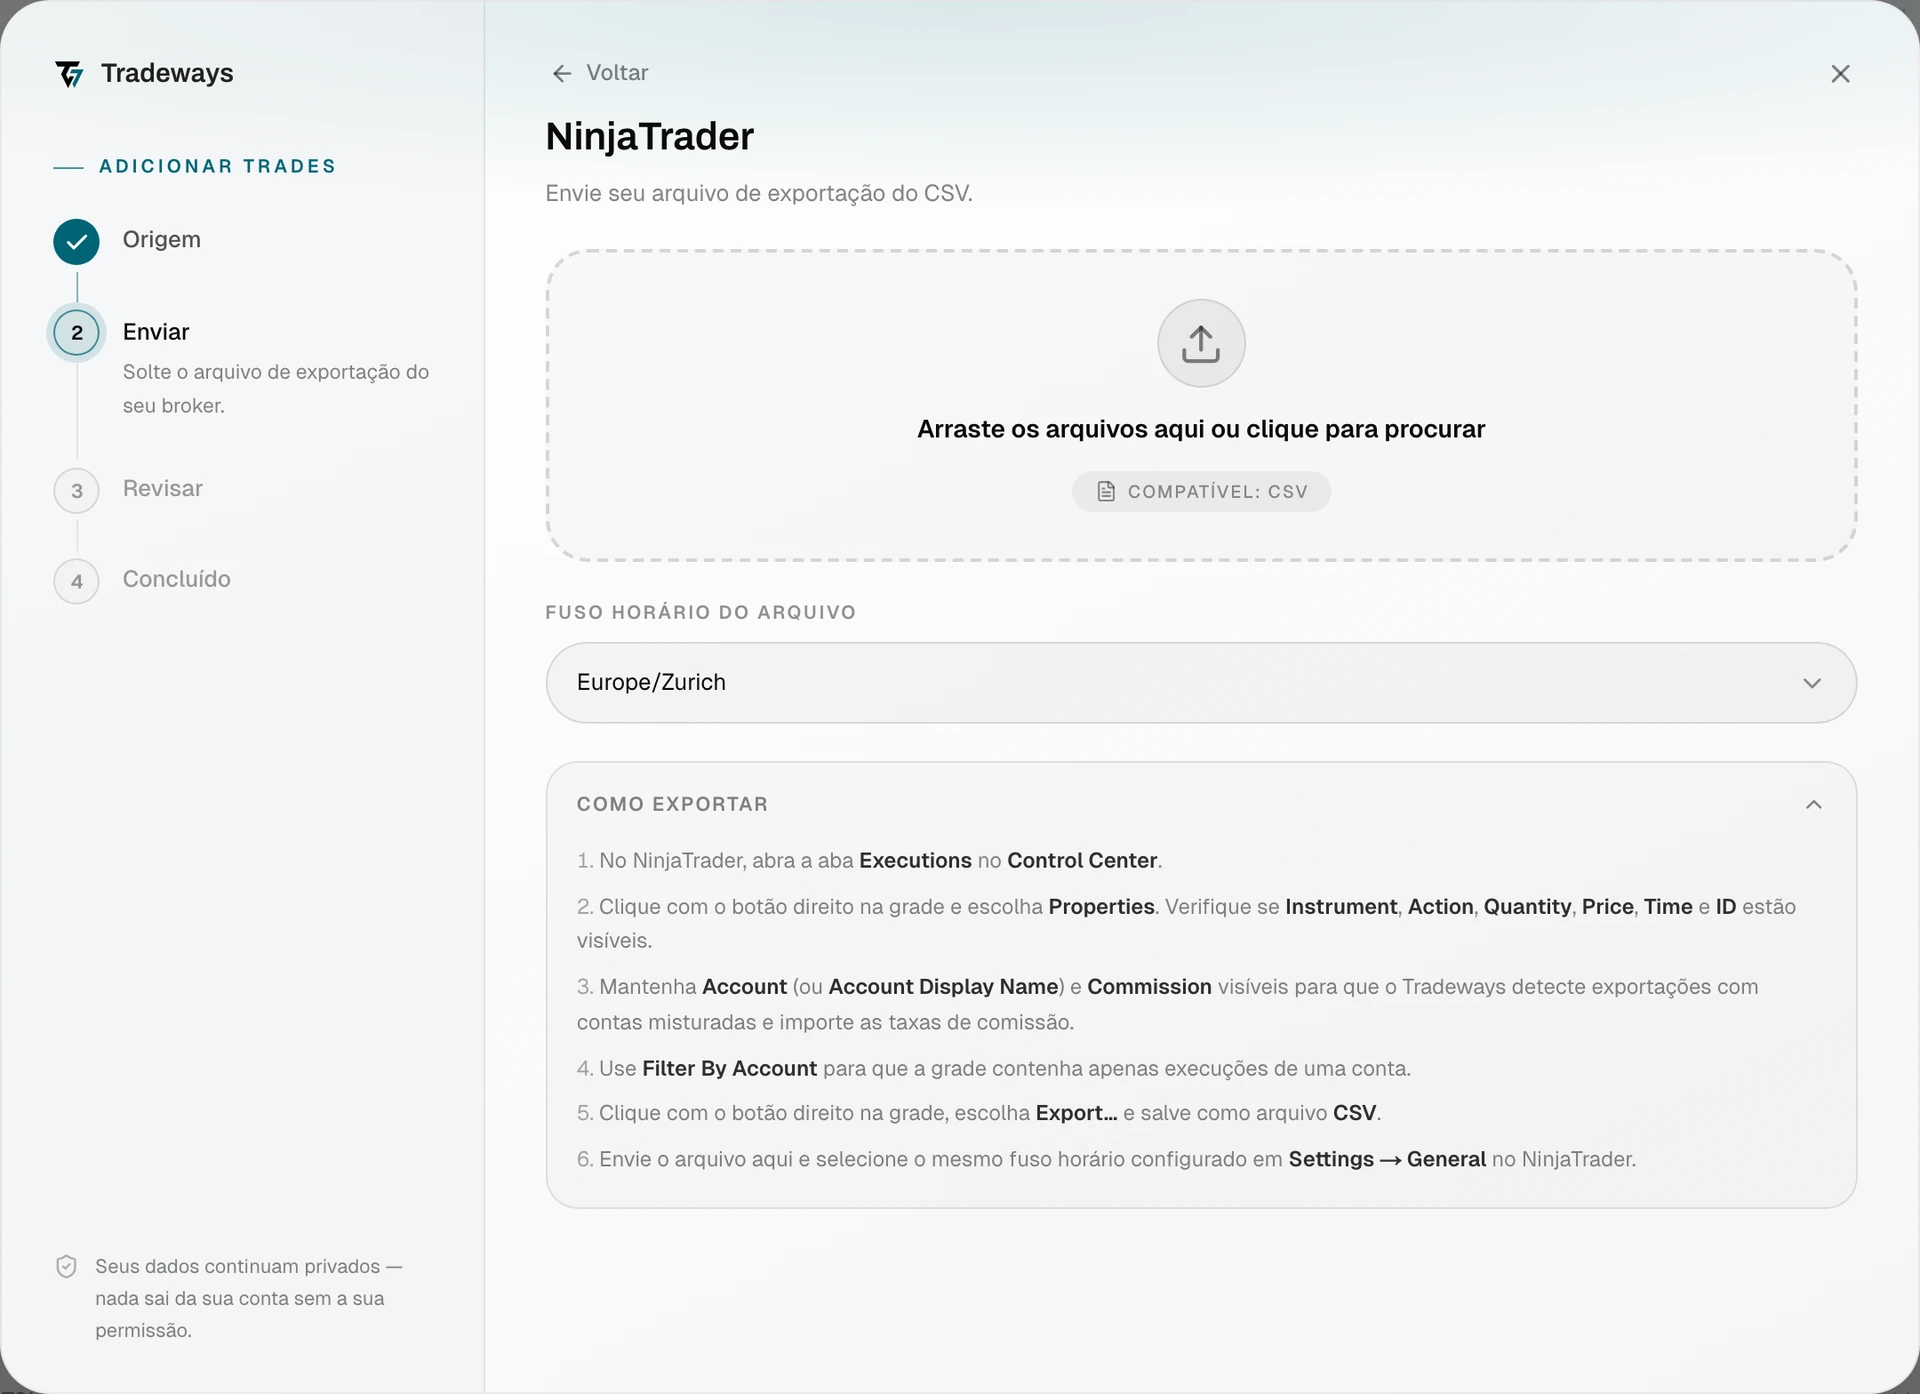The width and height of the screenshot is (1920, 1394).
Task: Click the upload arrow icon in the drop zone
Action: click(1201, 343)
